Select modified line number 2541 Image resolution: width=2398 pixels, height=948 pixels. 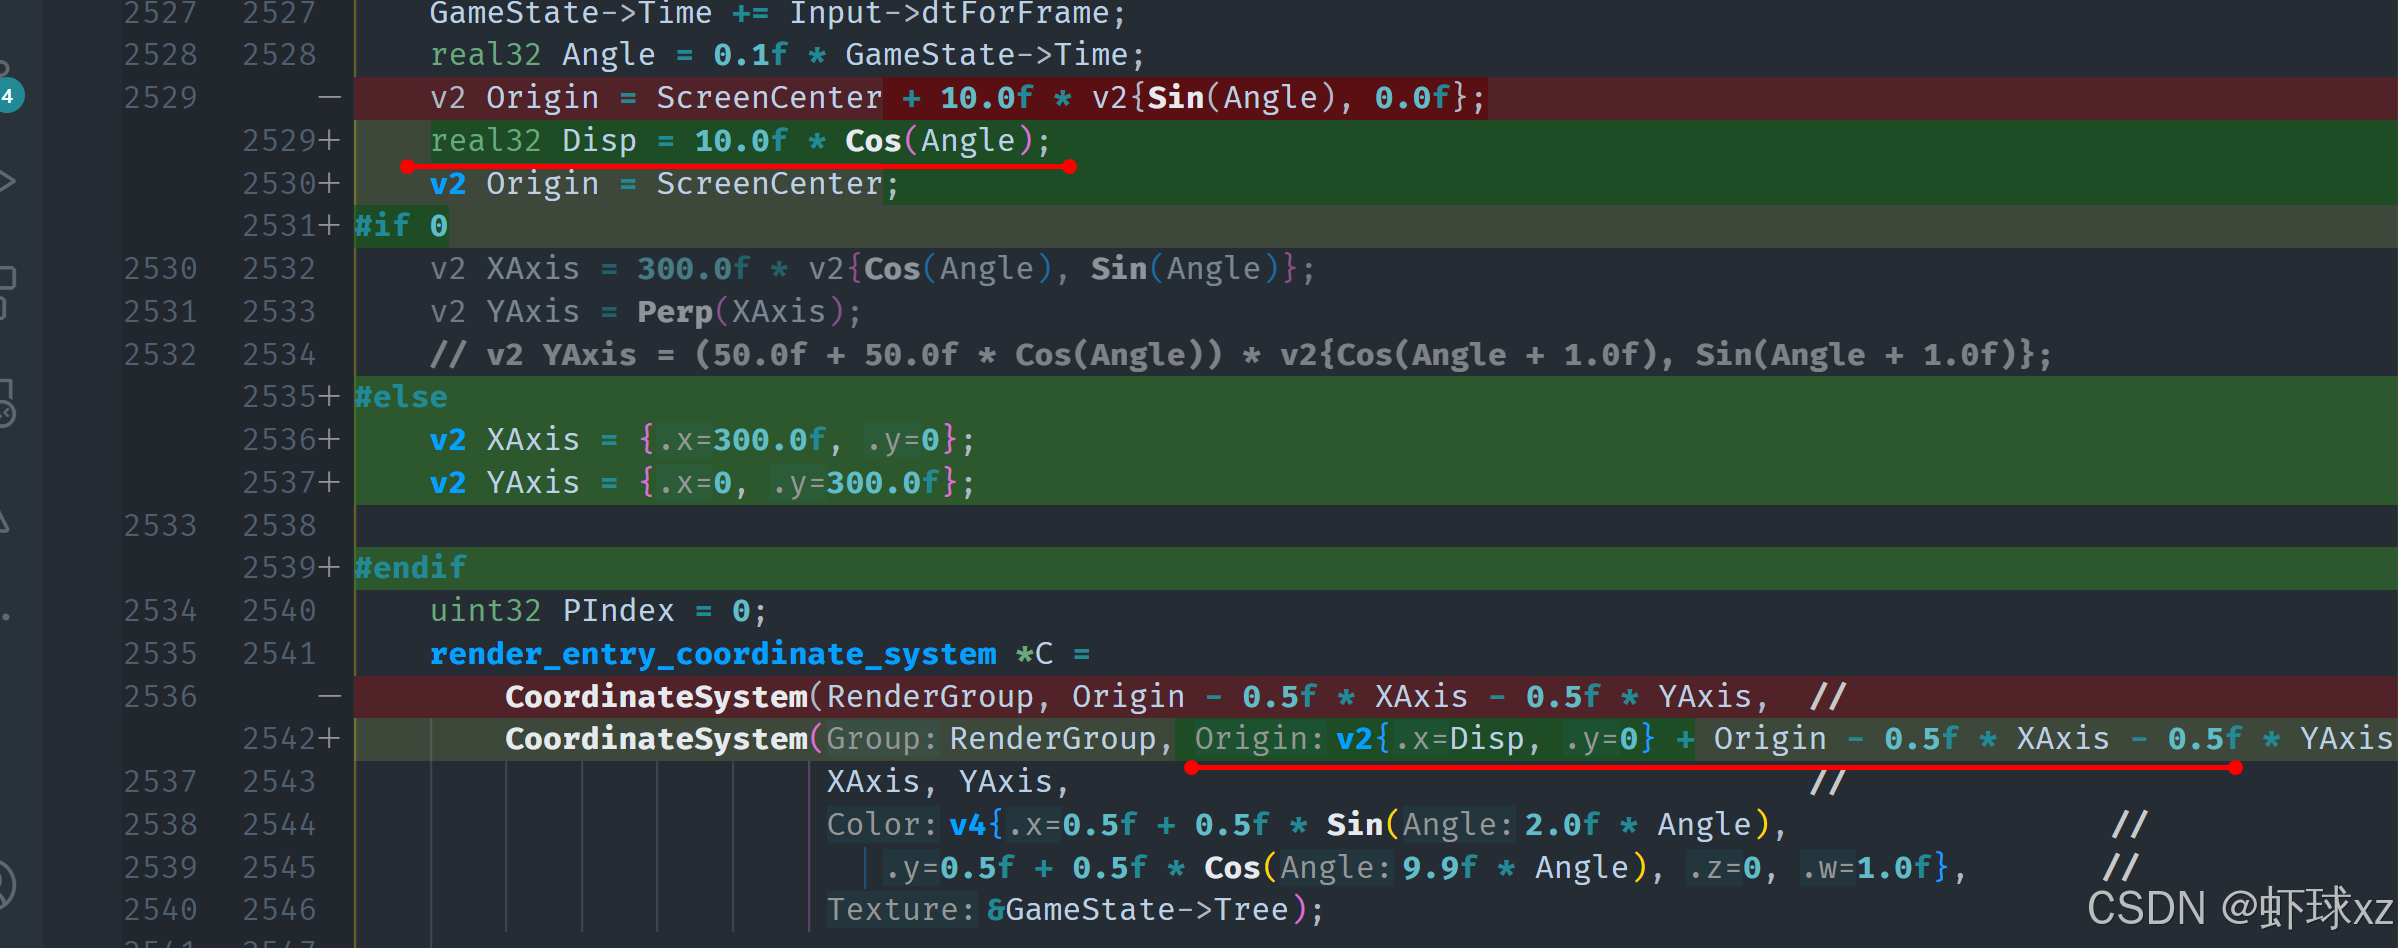(x=279, y=654)
